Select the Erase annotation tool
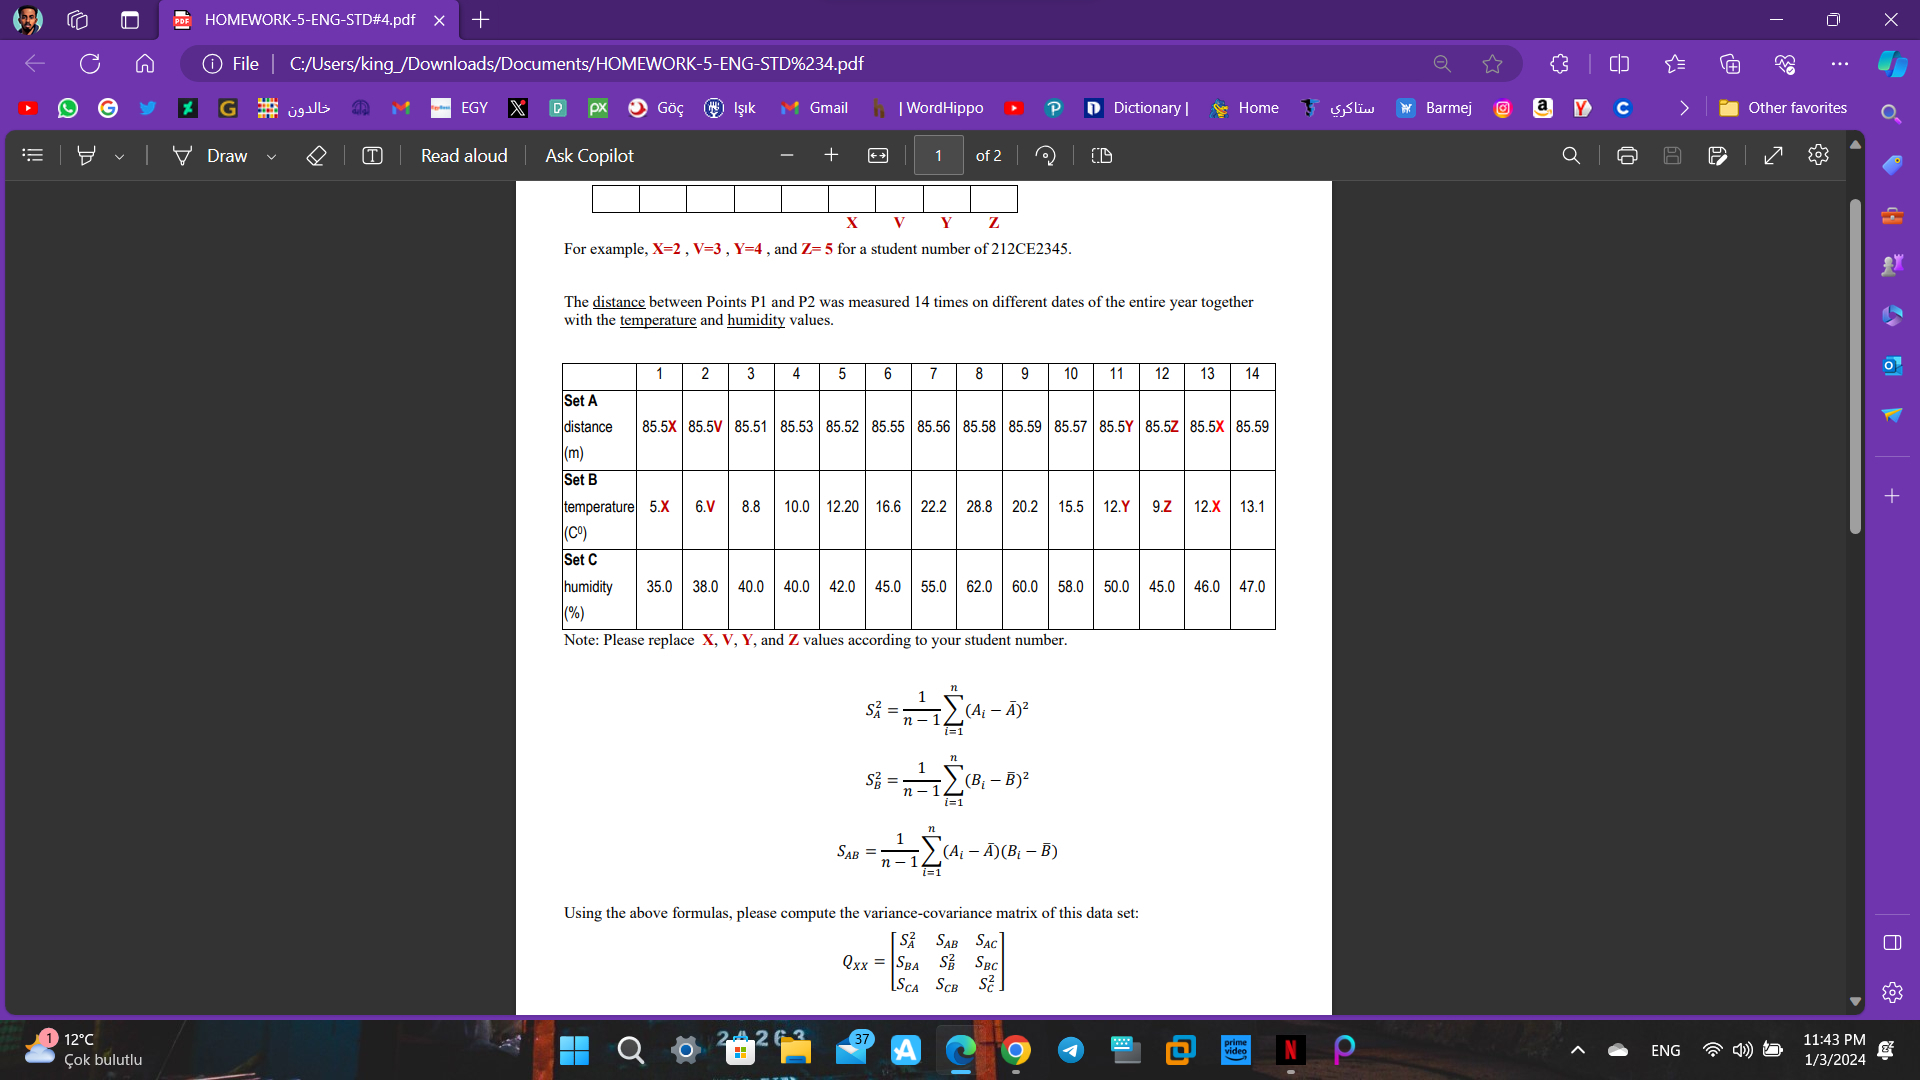The image size is (1920, 1080). point(317,155)
